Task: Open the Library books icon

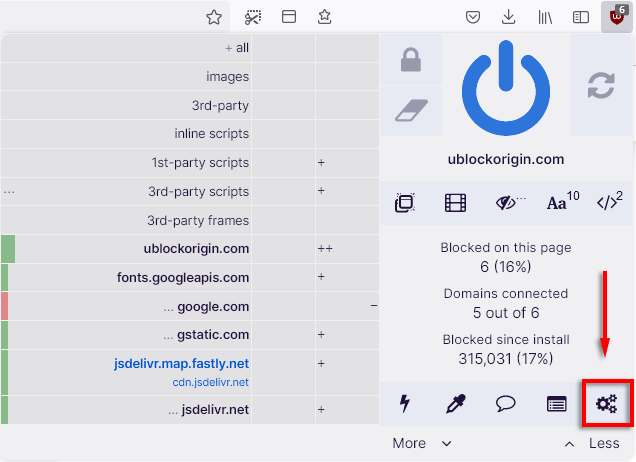Action: pyautogui.click(x=545, y=17)
